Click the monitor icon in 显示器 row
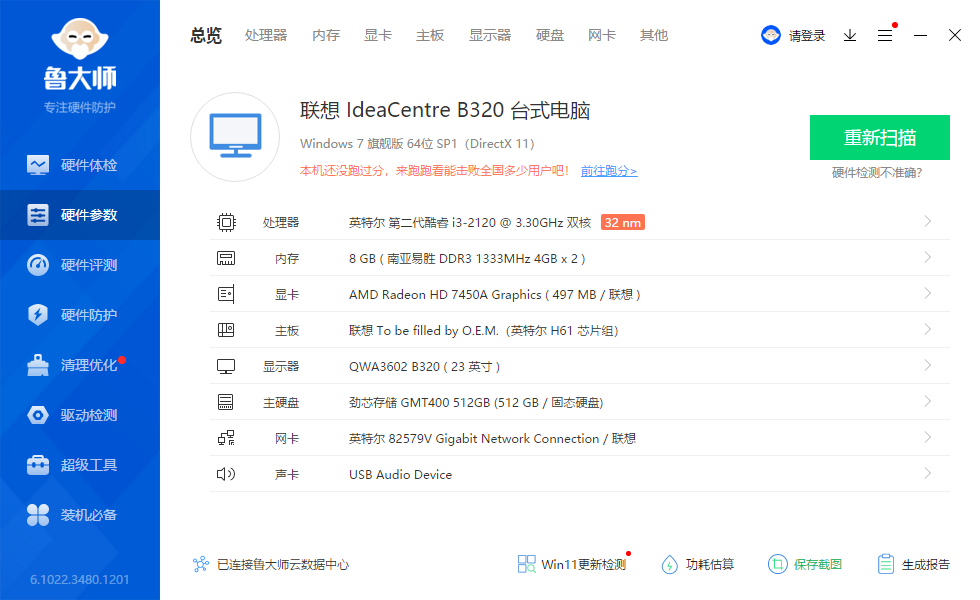Screen dimensions: 980x600 [226, 366]
